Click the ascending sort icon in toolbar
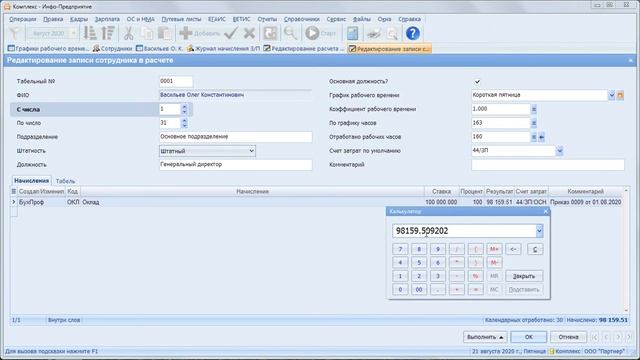The image size is (640, 360). tap(90, 33)
